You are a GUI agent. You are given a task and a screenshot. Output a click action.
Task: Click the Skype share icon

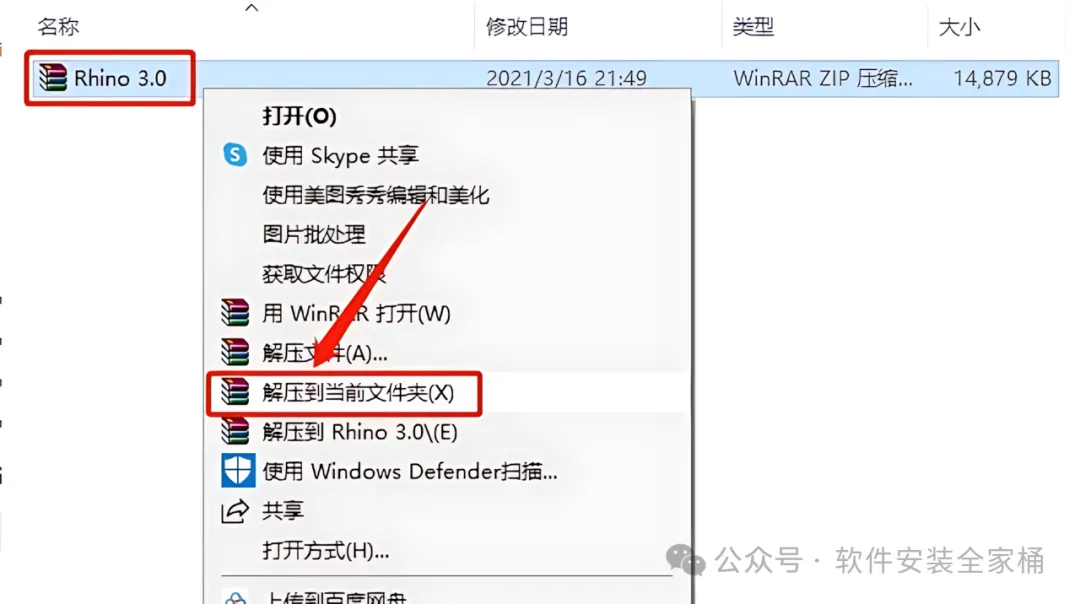235,155
